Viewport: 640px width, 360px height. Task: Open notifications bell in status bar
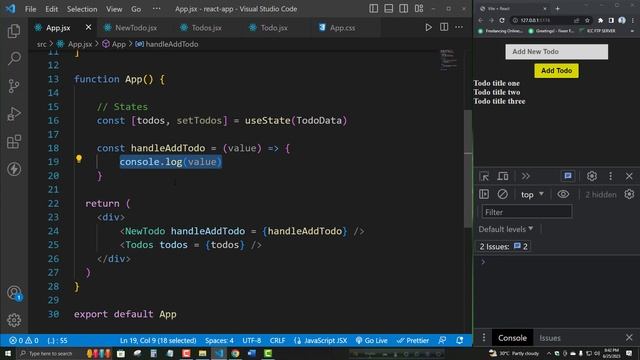point(460,340)
